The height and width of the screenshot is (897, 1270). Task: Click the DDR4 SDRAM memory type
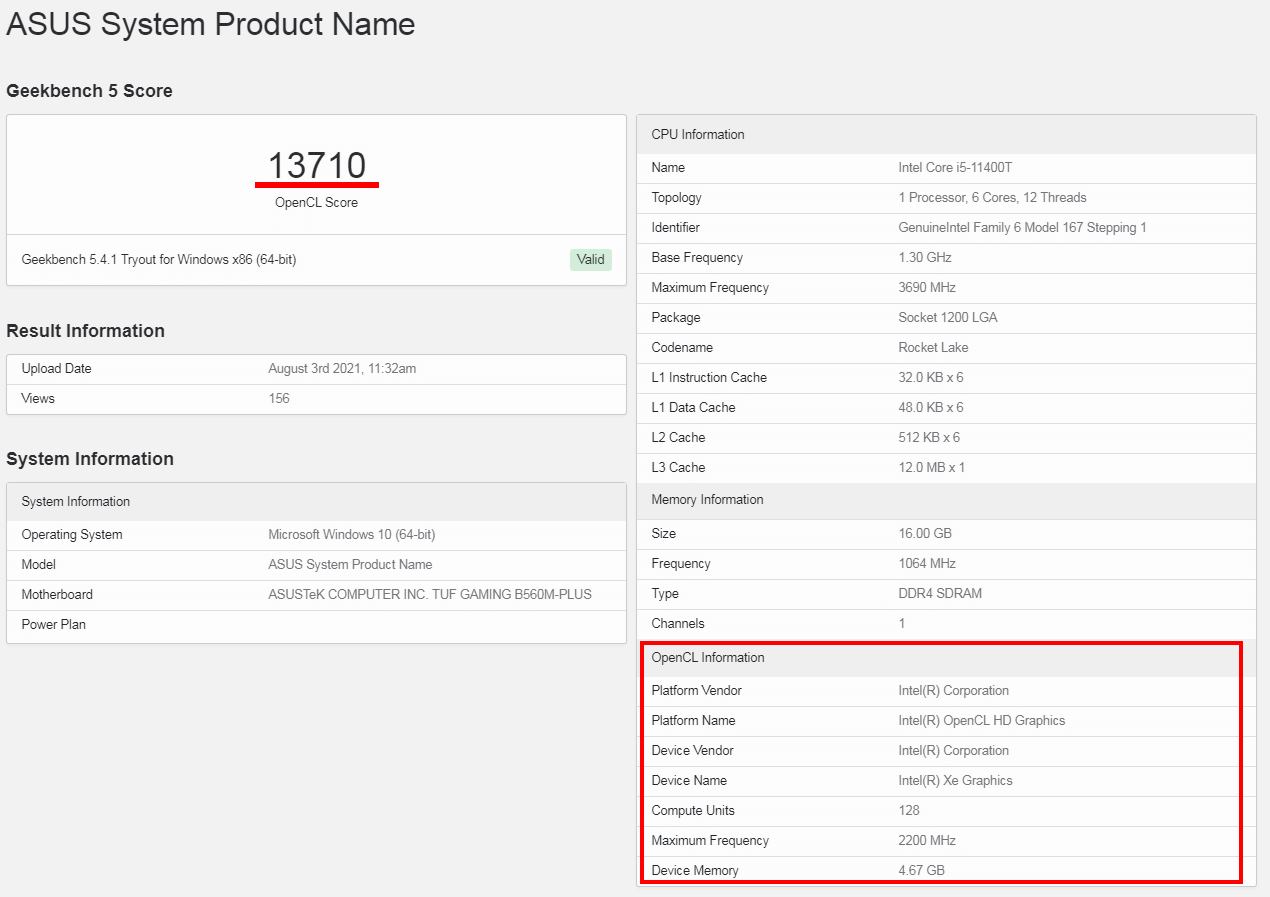tap(940, 593)
